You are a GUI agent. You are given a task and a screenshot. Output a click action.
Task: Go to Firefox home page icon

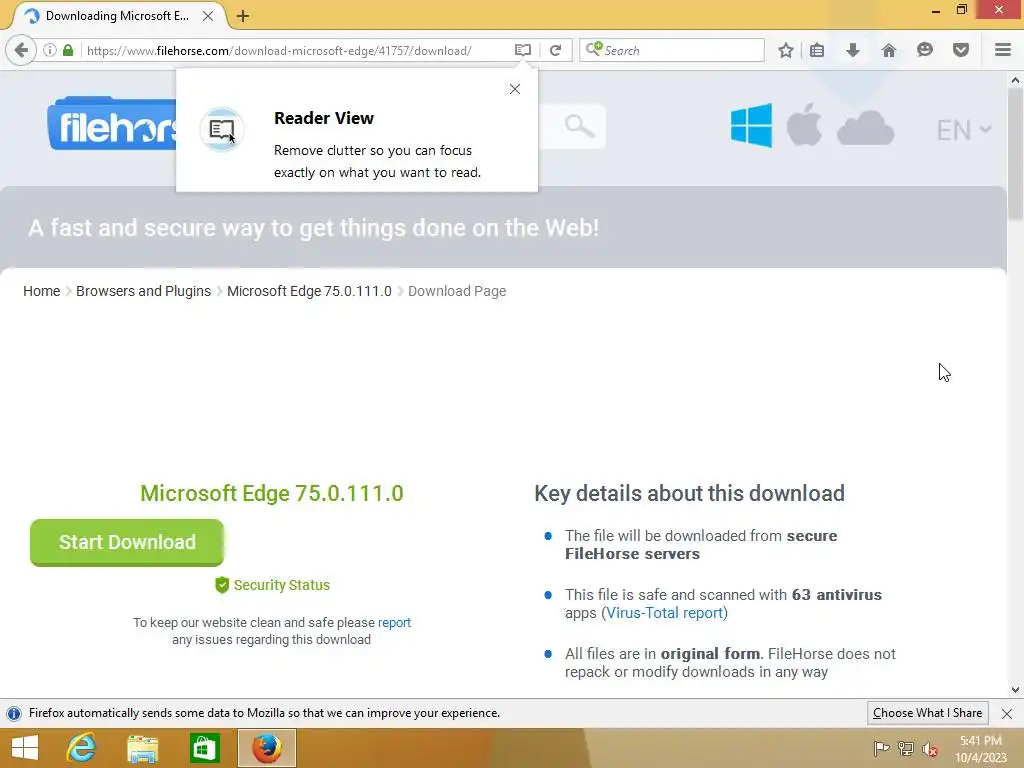(889, 50)
